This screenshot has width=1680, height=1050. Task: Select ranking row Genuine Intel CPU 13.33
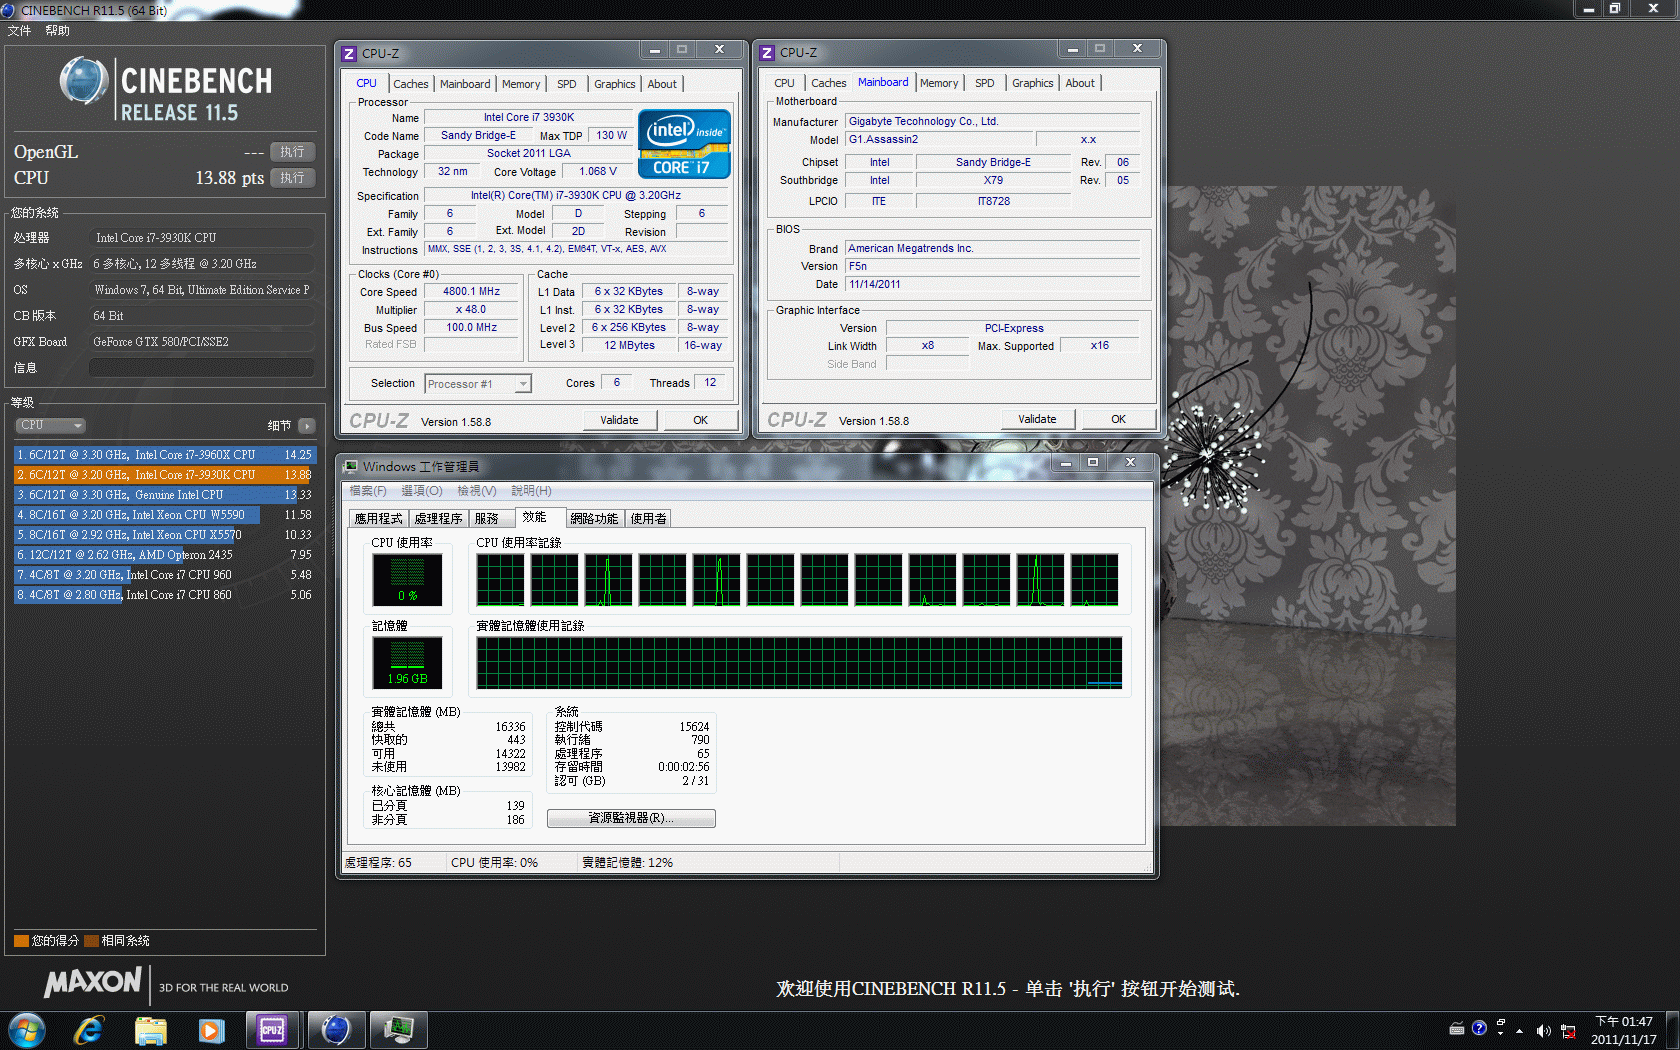click(x=164, y=495)
